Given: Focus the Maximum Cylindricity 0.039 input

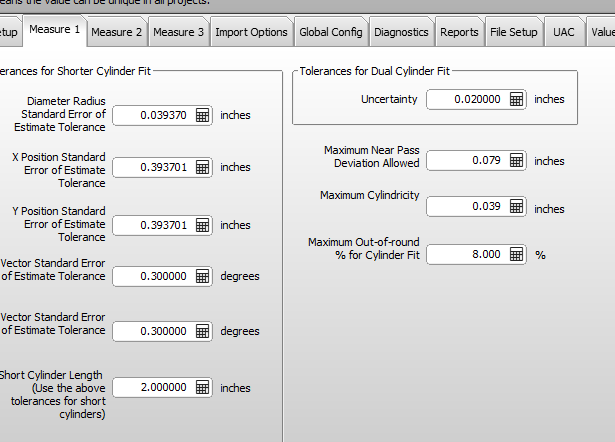Looking at the screenshot, I should (x=467, y=207).
